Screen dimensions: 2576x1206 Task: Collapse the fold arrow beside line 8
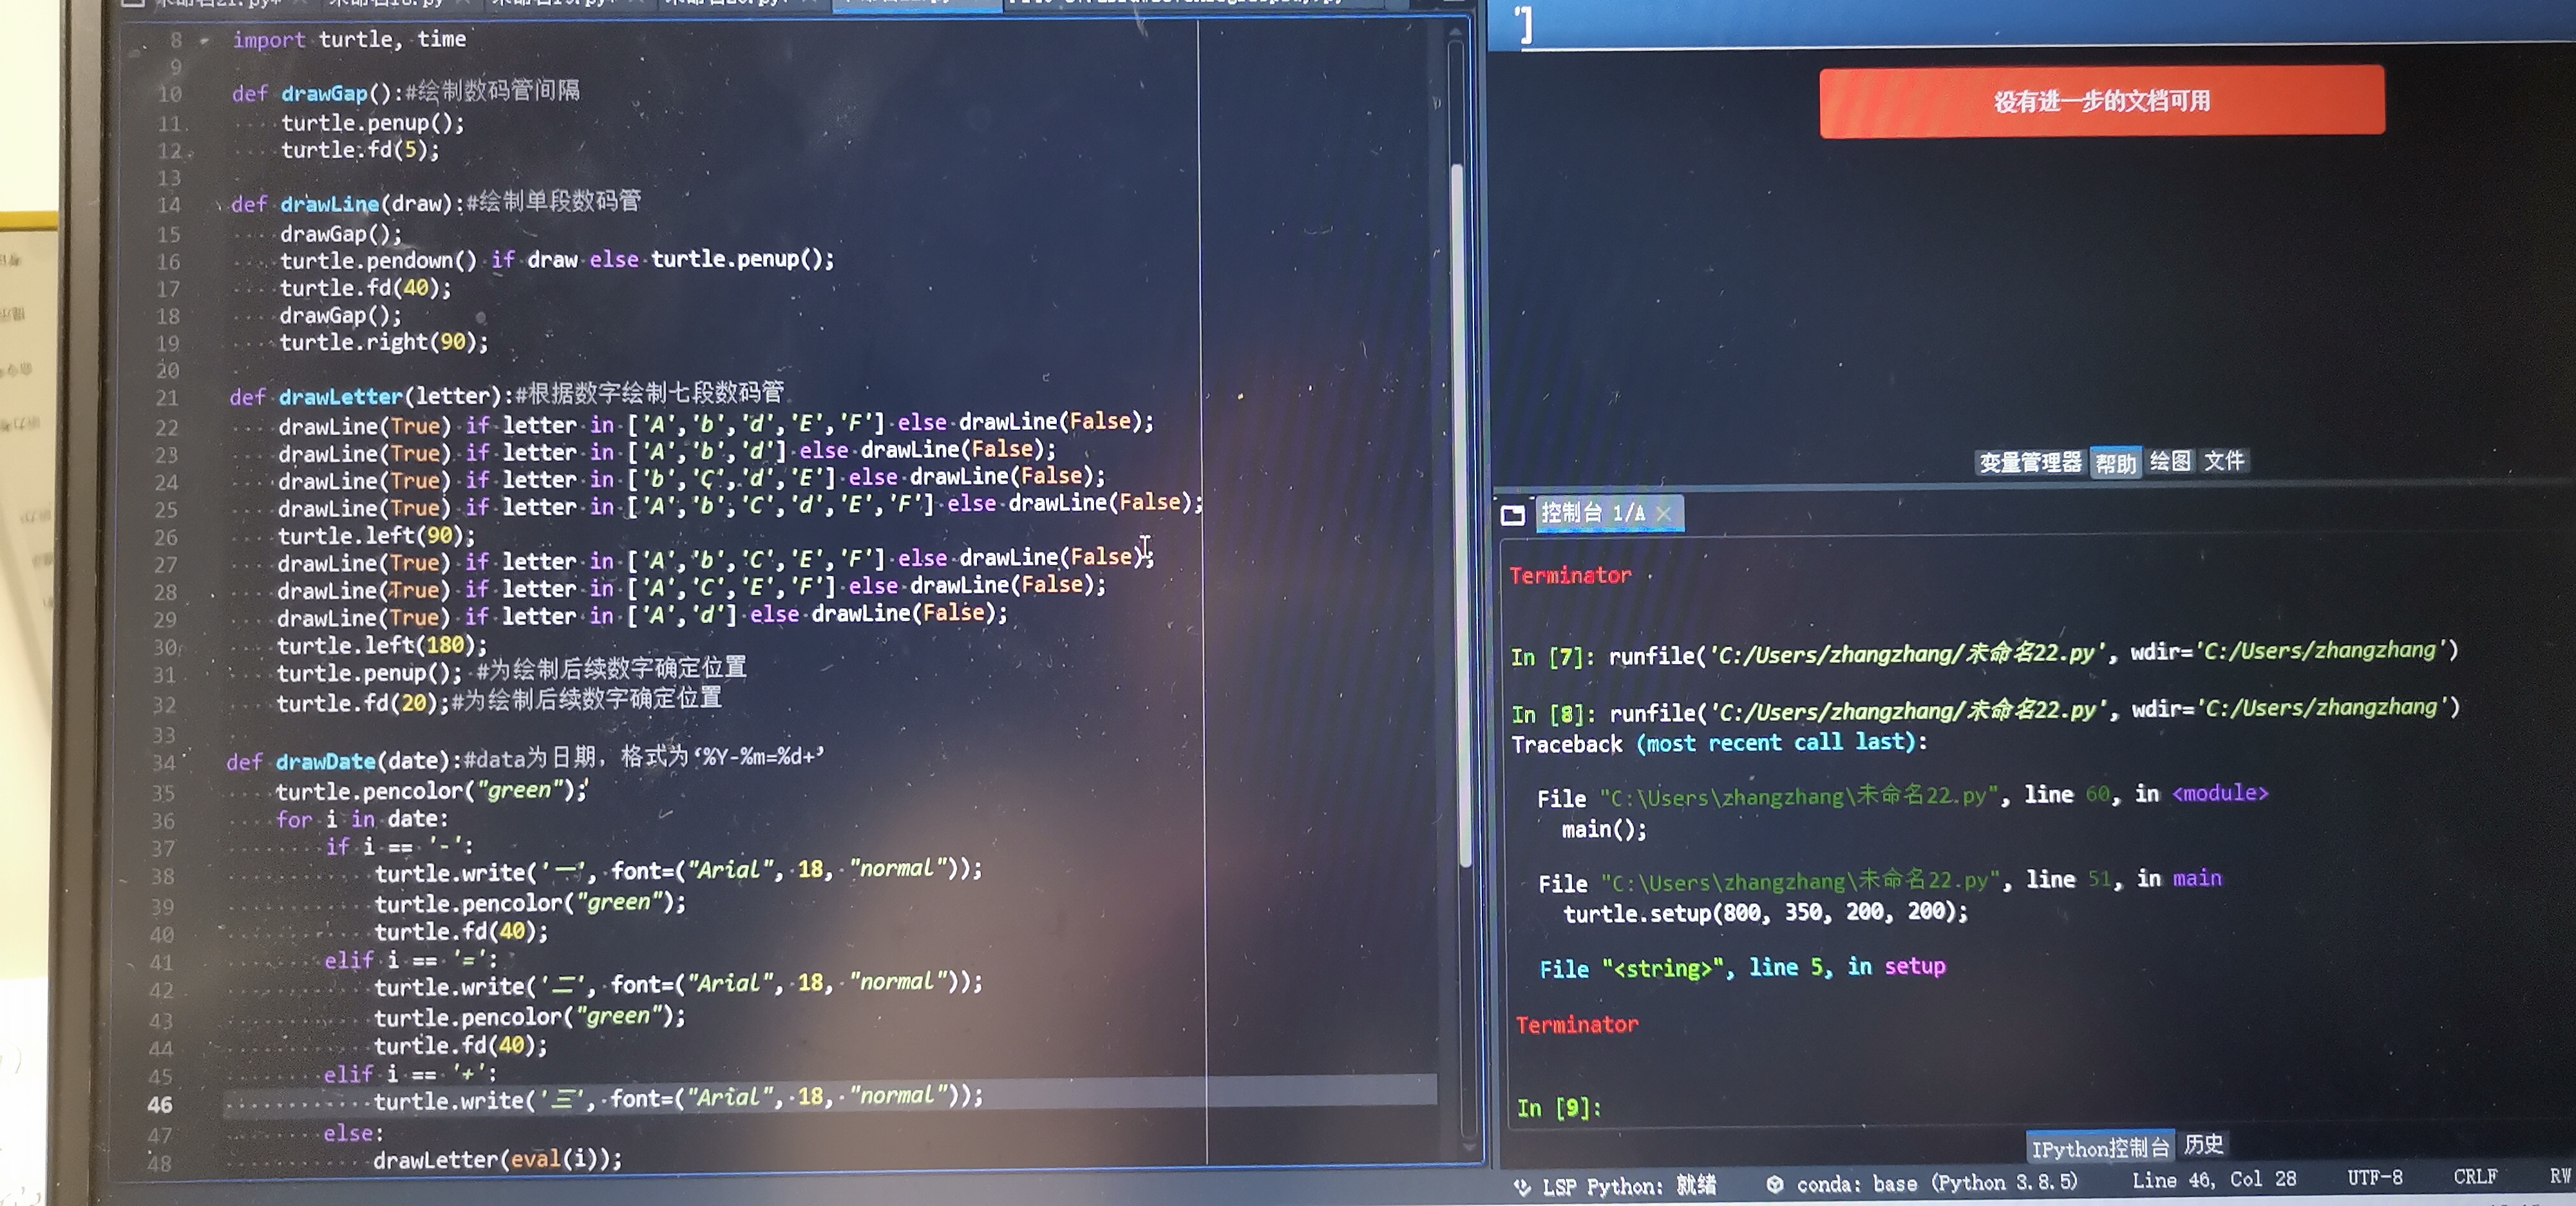205,41
